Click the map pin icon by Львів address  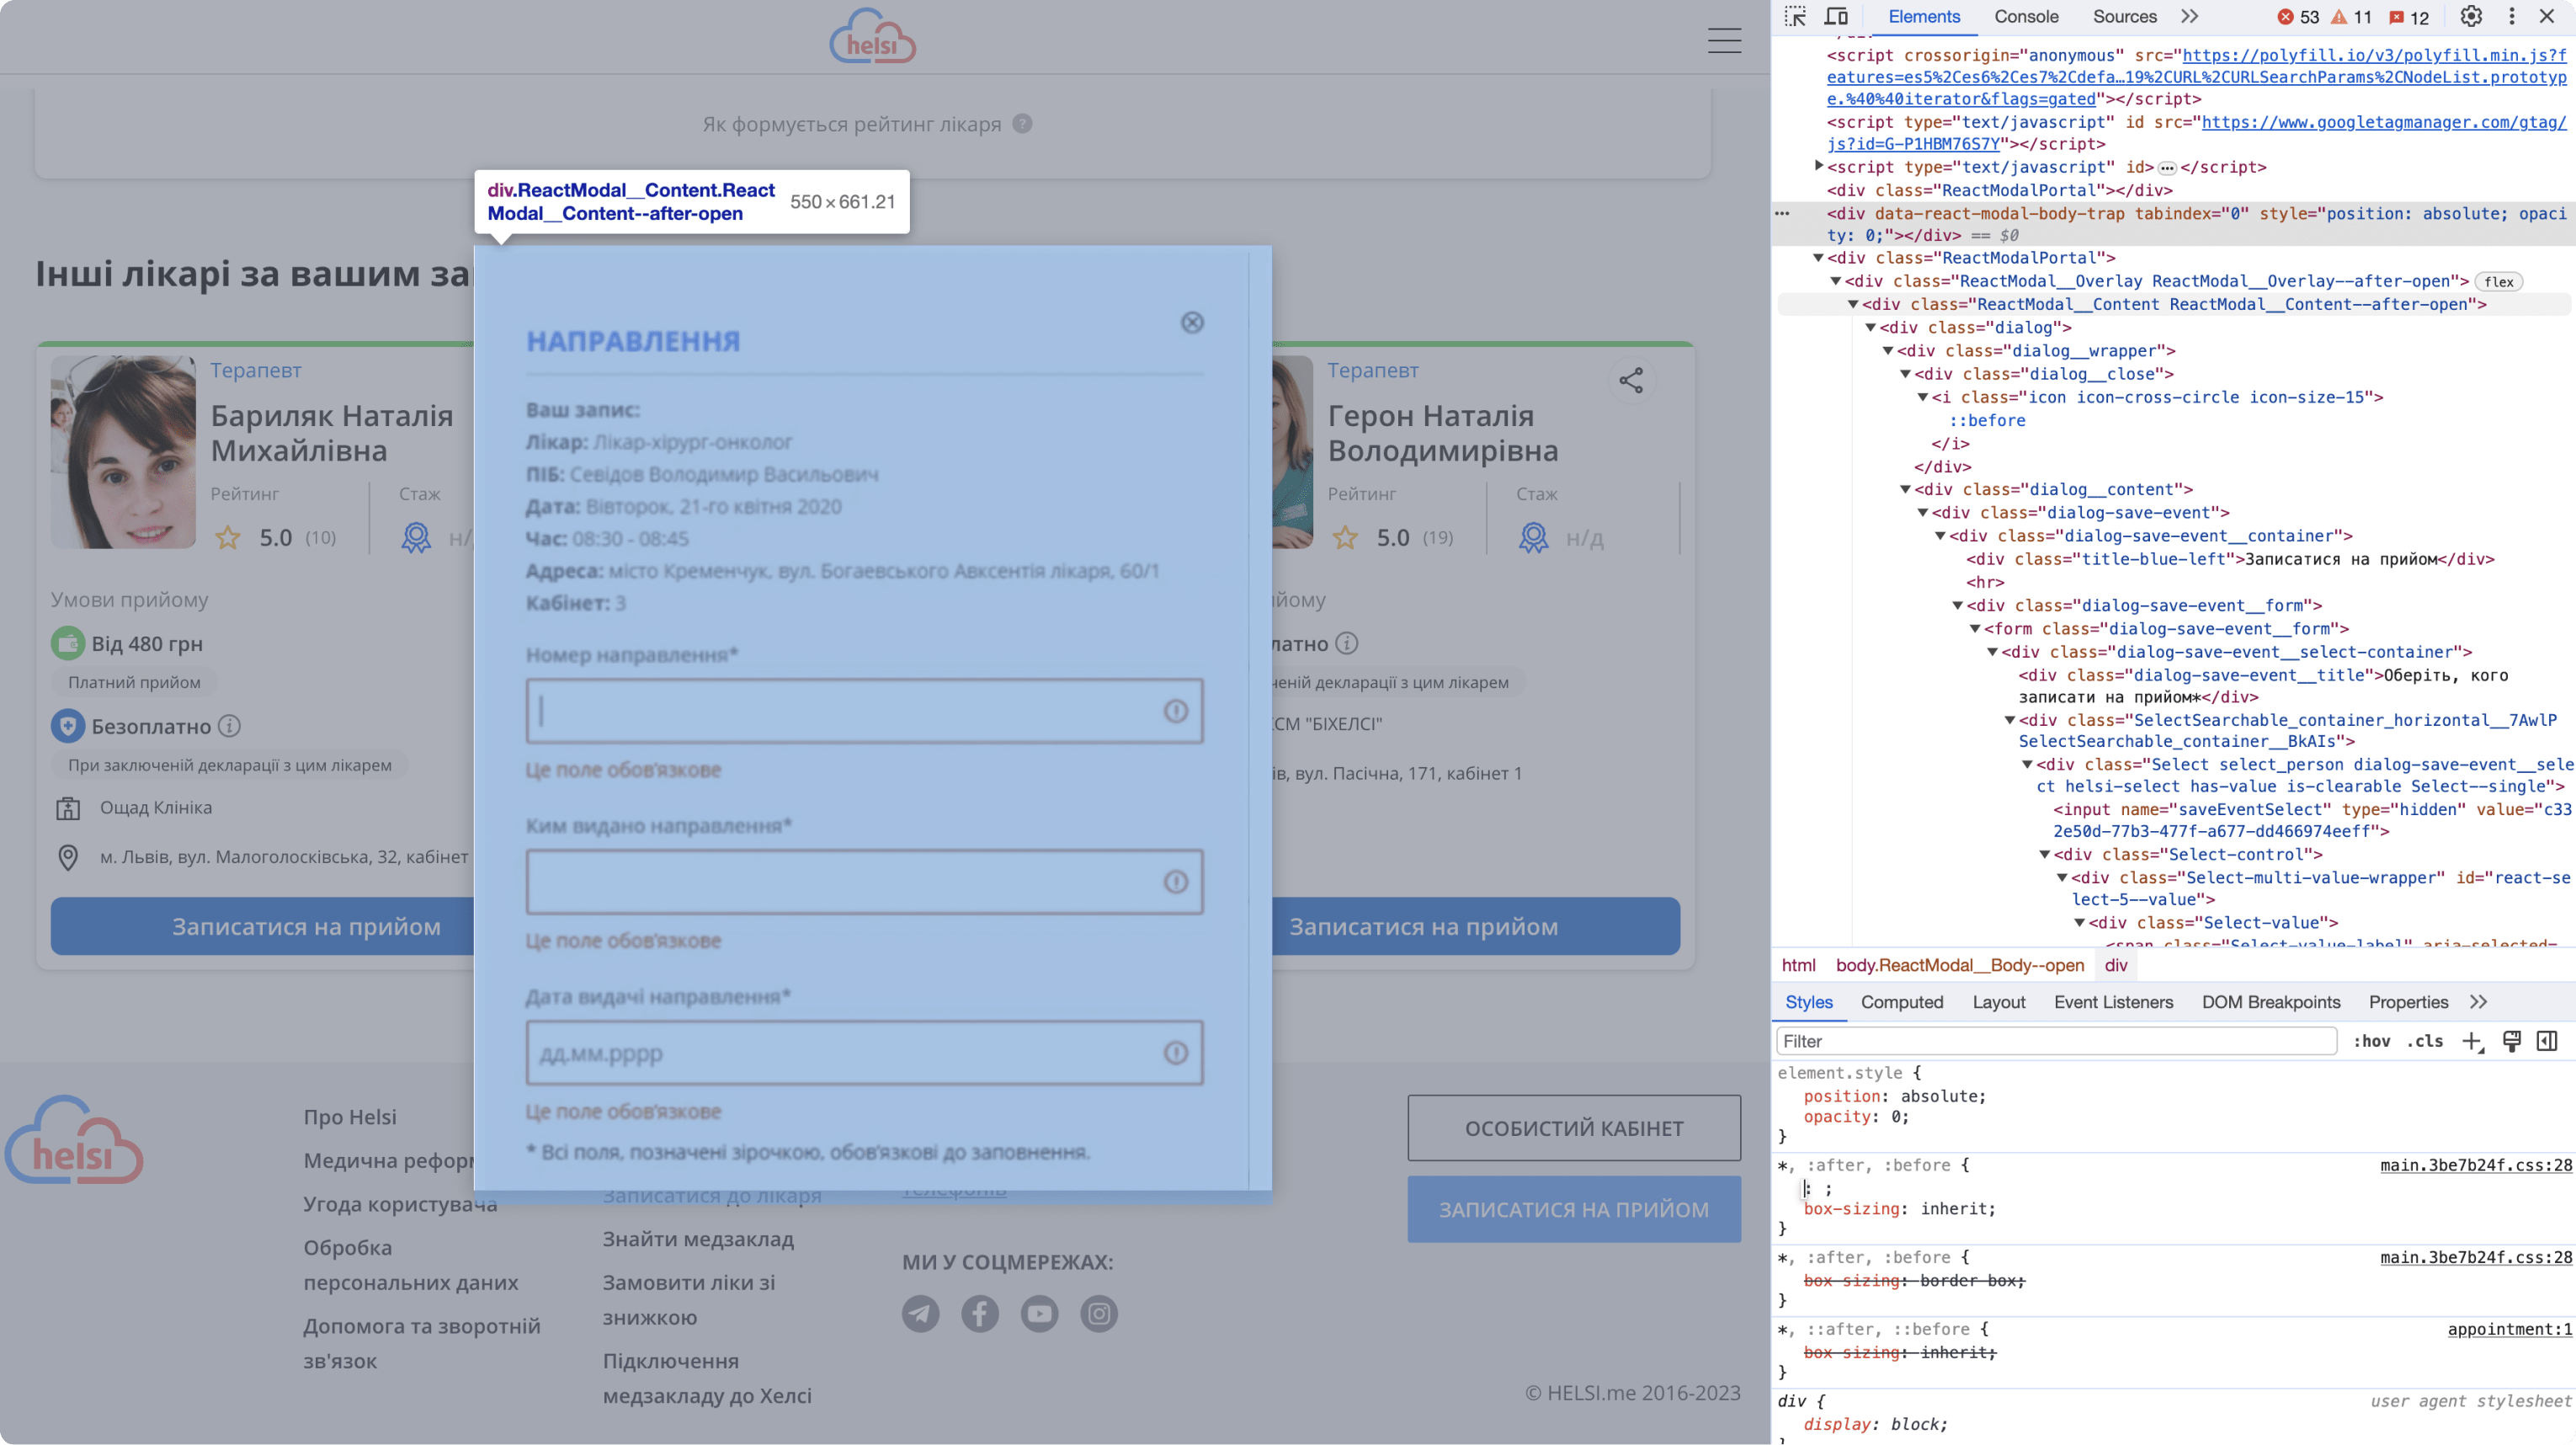68,857
